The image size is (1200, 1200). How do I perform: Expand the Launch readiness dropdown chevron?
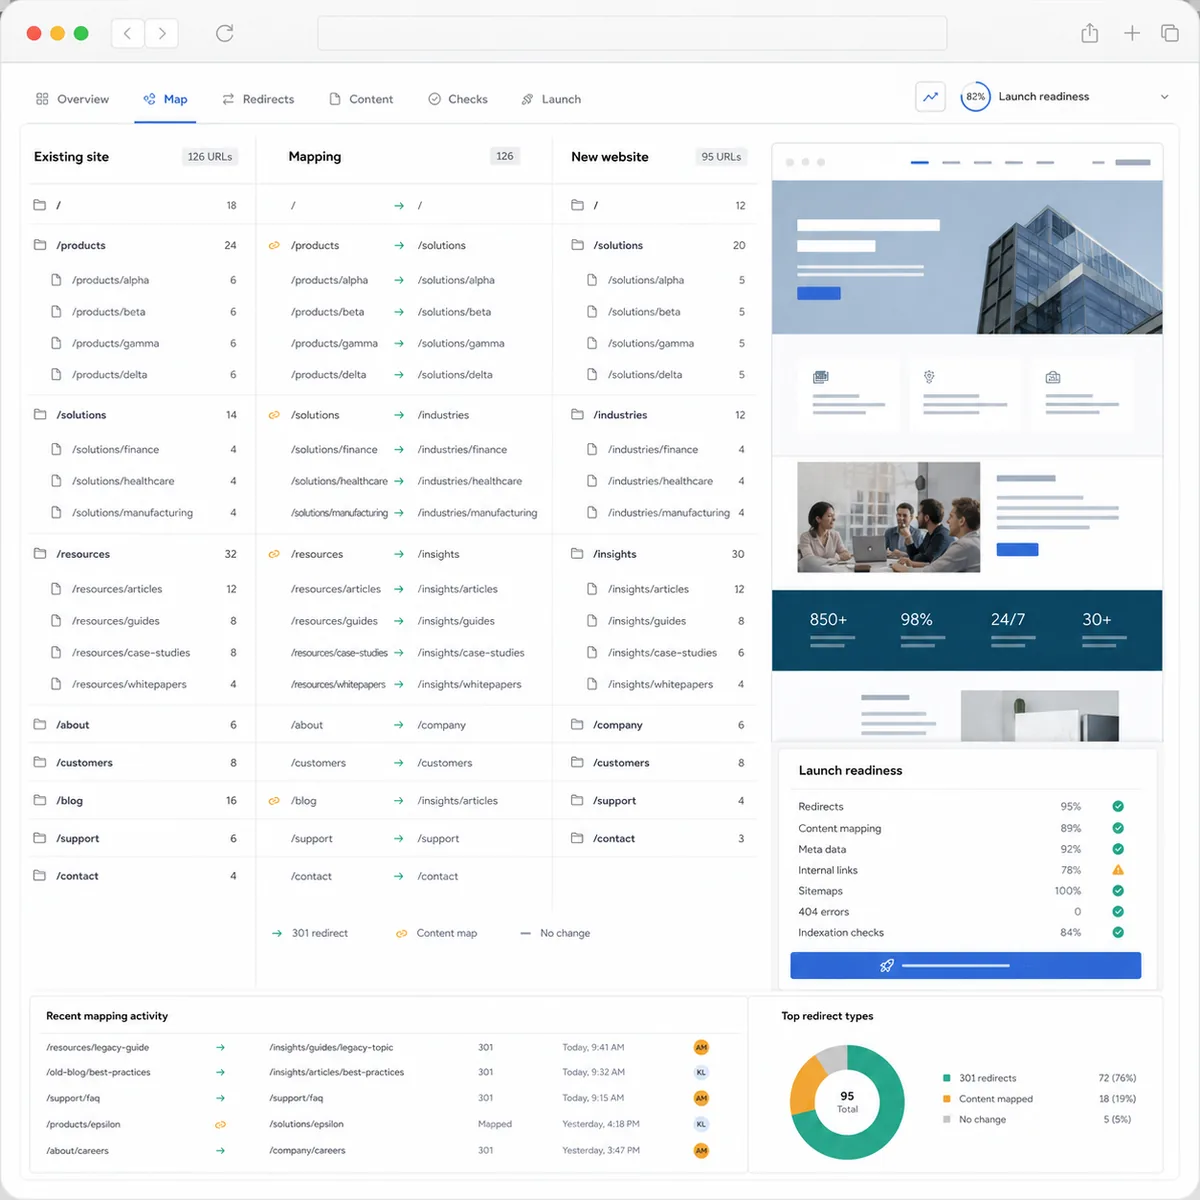coord(1164,97)
